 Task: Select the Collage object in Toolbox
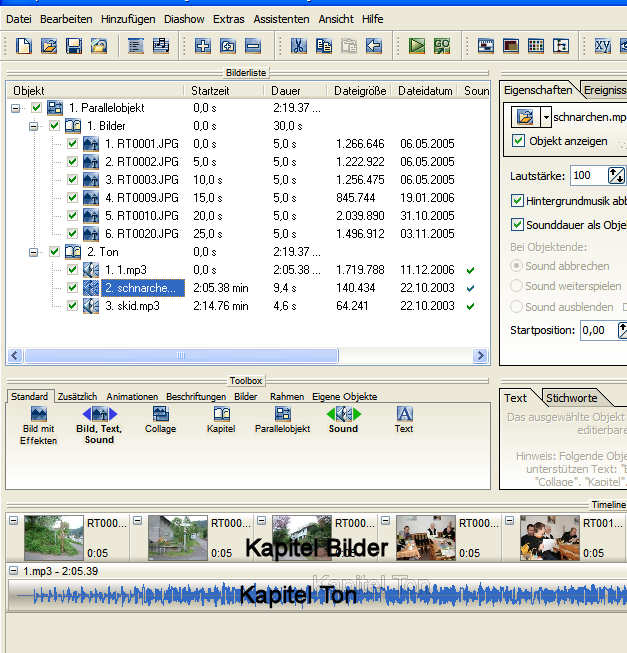pyautogui.click(x=160, y=420)
